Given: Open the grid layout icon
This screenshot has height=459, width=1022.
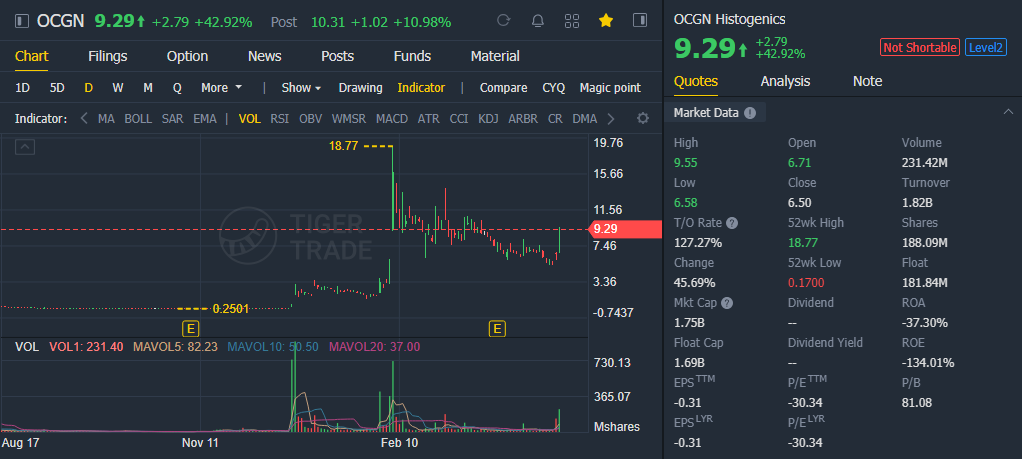Looking at the screenshot, I should point(572,21).
